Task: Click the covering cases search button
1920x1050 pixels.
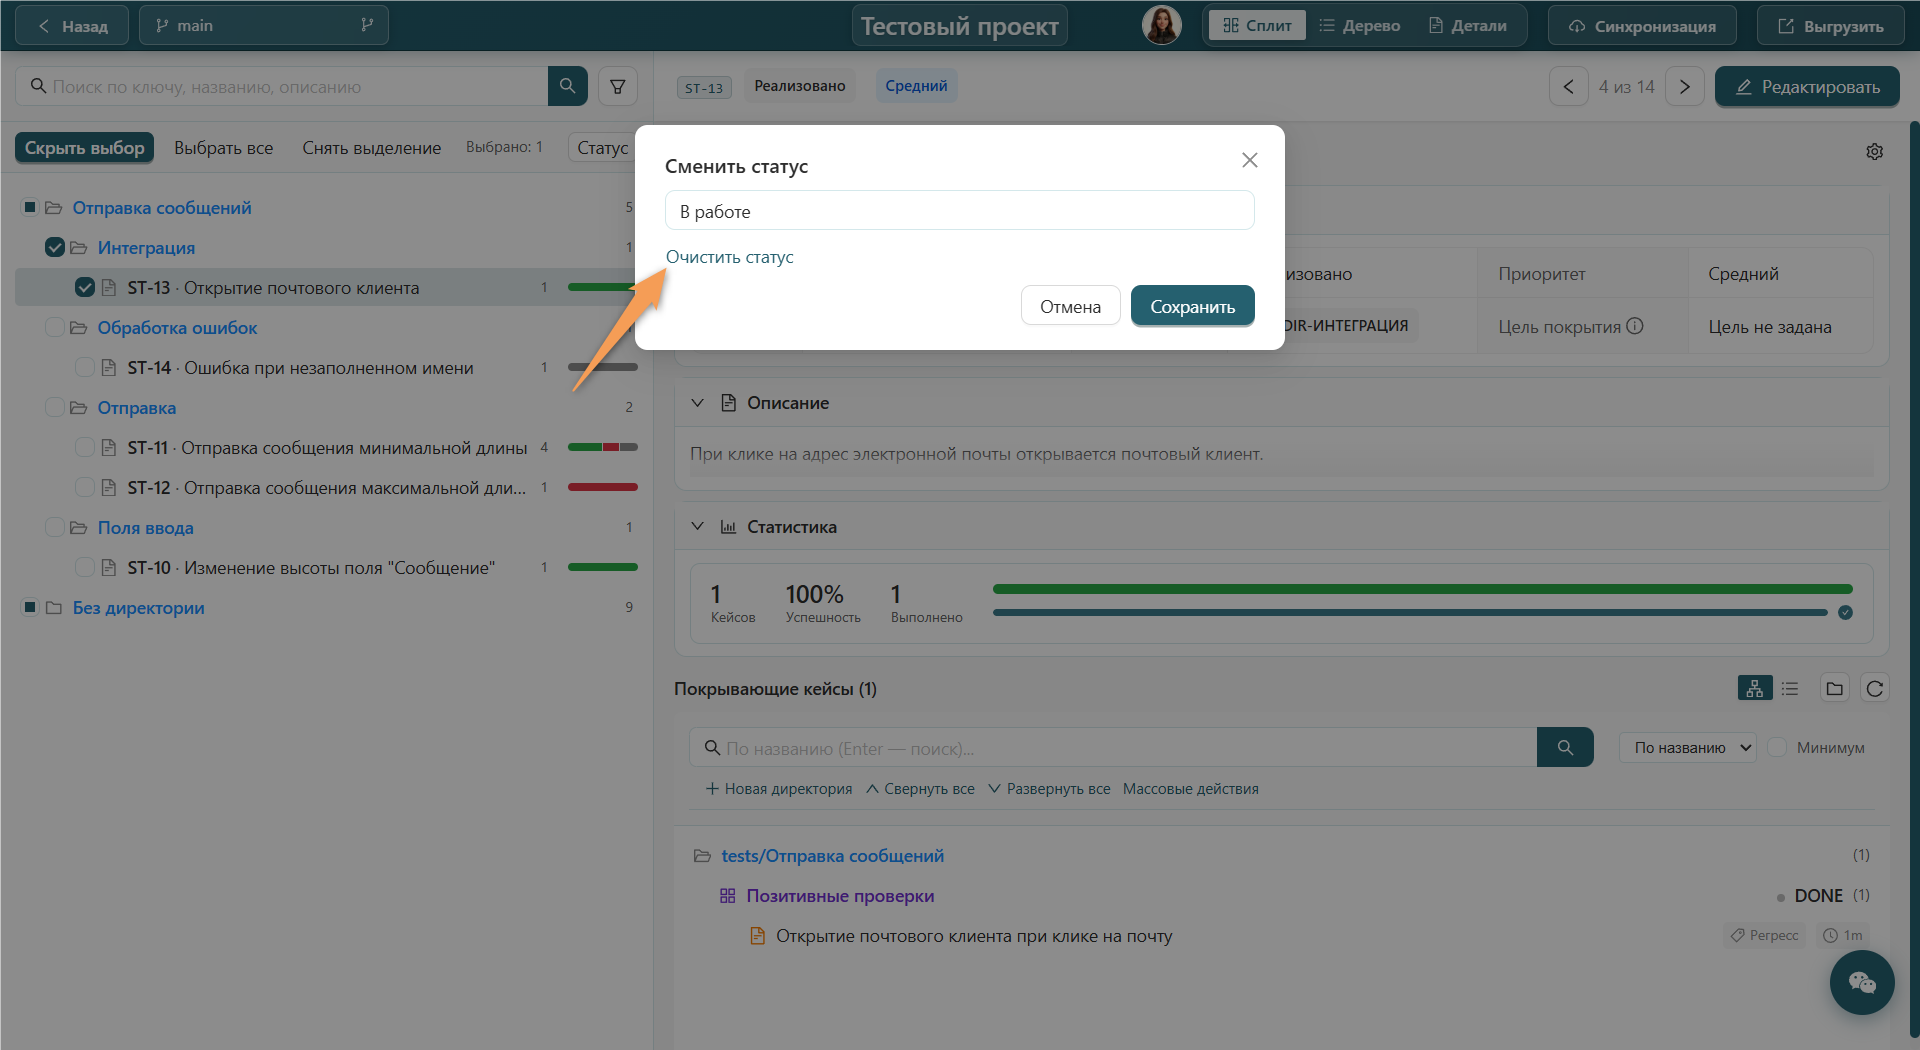Action: click(1565, 747)
